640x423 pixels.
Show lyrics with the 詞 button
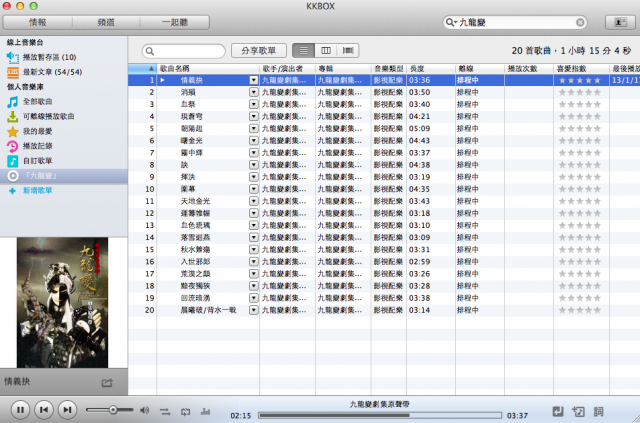[x=599, y=411]
